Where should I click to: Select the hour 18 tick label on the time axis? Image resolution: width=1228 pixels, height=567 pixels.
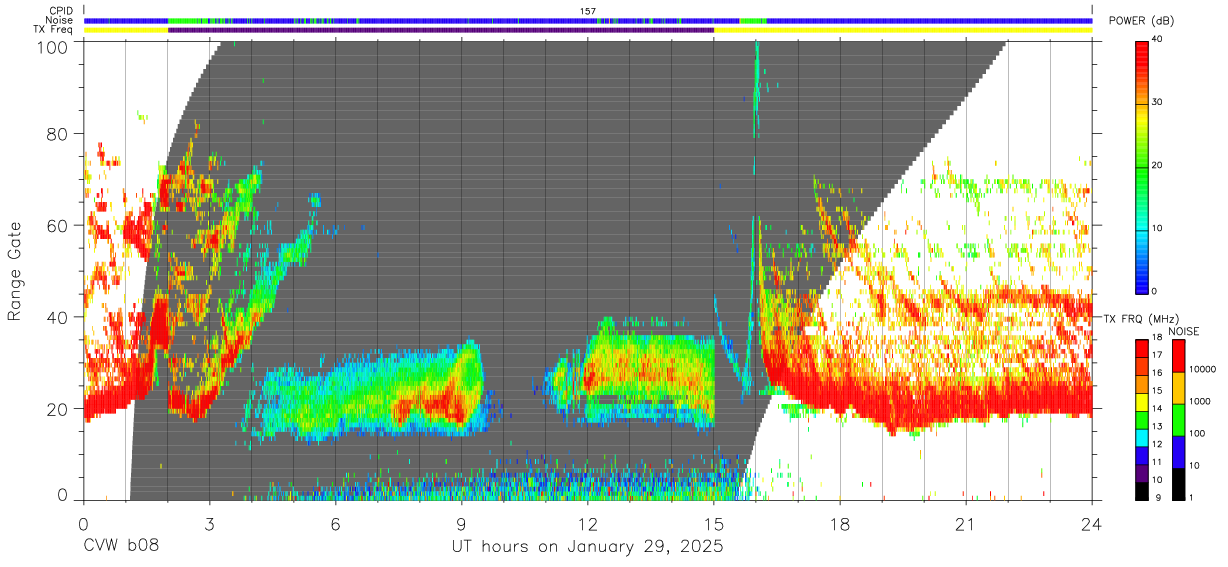pyautogui.click(x=840, y=524)
